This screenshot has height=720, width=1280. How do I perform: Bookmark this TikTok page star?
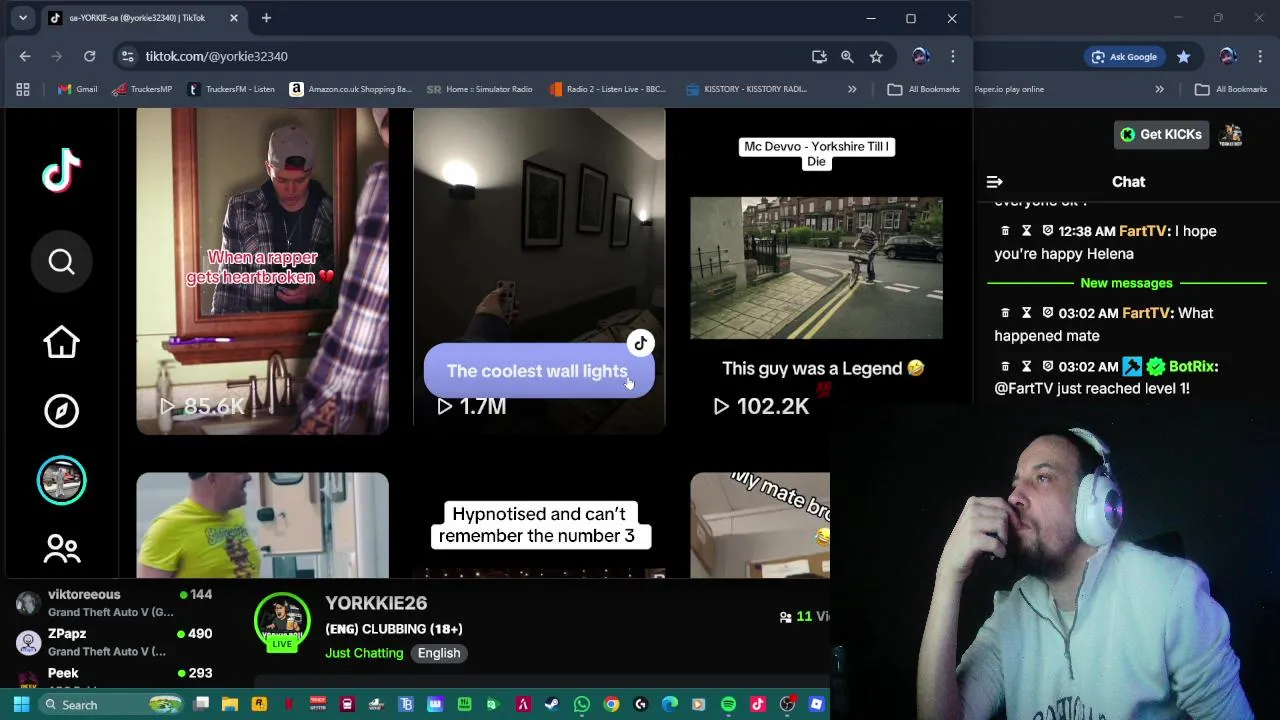[876, 57]
